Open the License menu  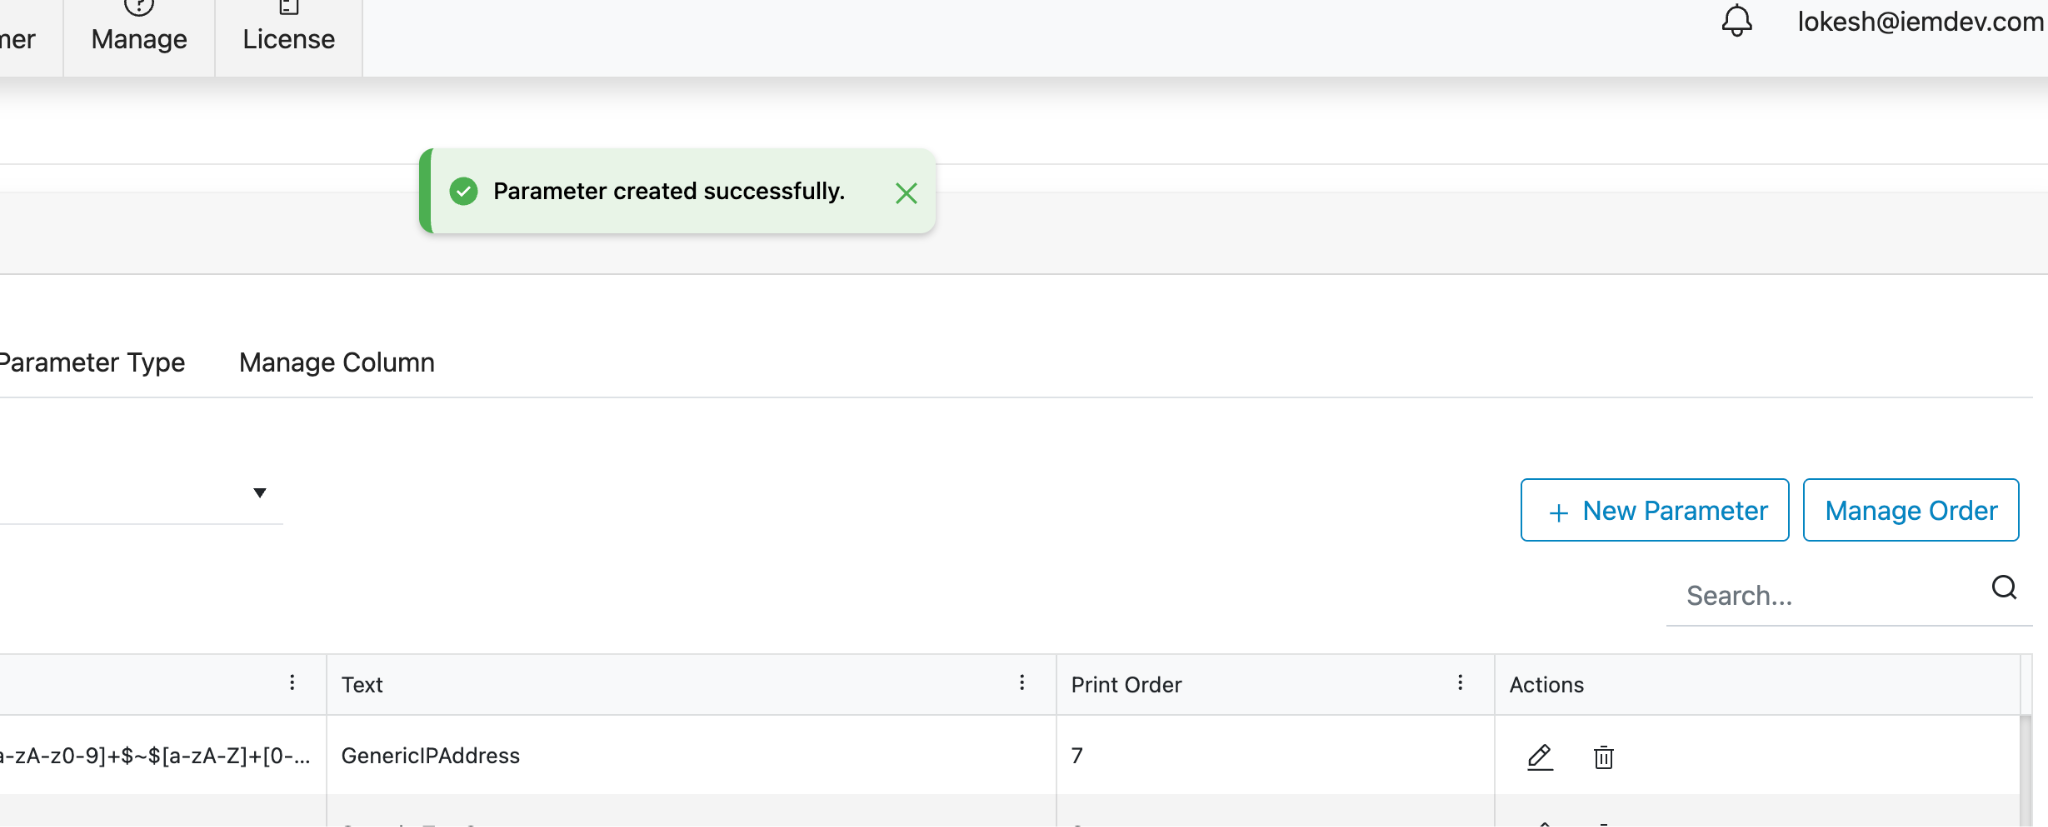[289, 38]
